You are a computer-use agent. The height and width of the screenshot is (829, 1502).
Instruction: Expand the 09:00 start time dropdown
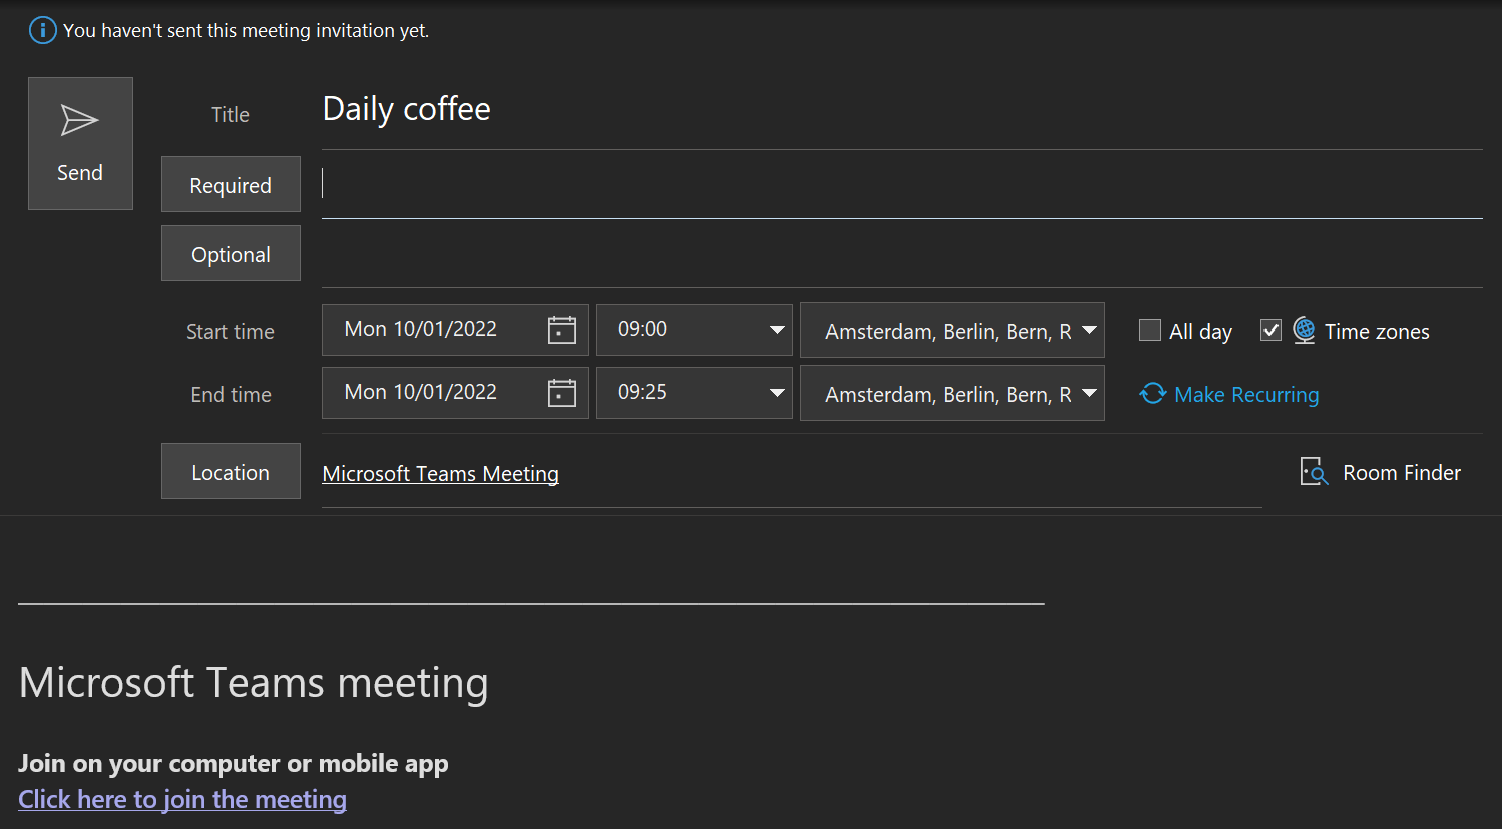pyautogui.click(x=776, y=330)
